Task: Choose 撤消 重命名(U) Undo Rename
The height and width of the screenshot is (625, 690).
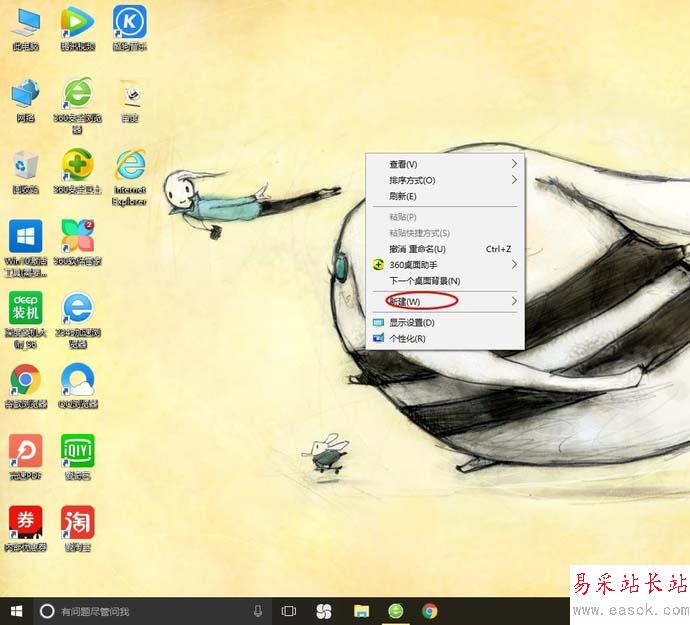Action: (445, 249)
